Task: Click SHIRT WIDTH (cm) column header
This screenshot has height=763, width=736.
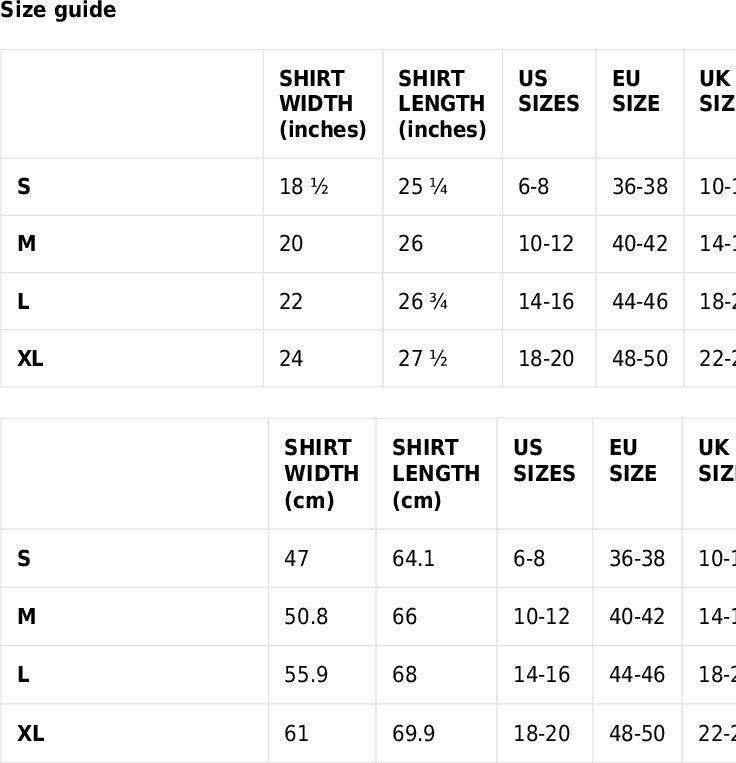Action: coord(322,473)
